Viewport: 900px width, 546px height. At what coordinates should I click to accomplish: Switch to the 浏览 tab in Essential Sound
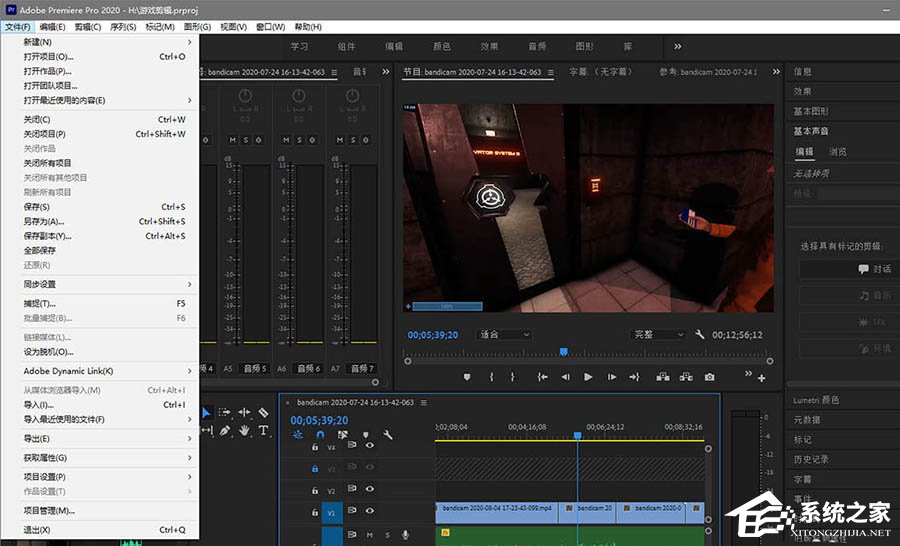coord(837,152)
